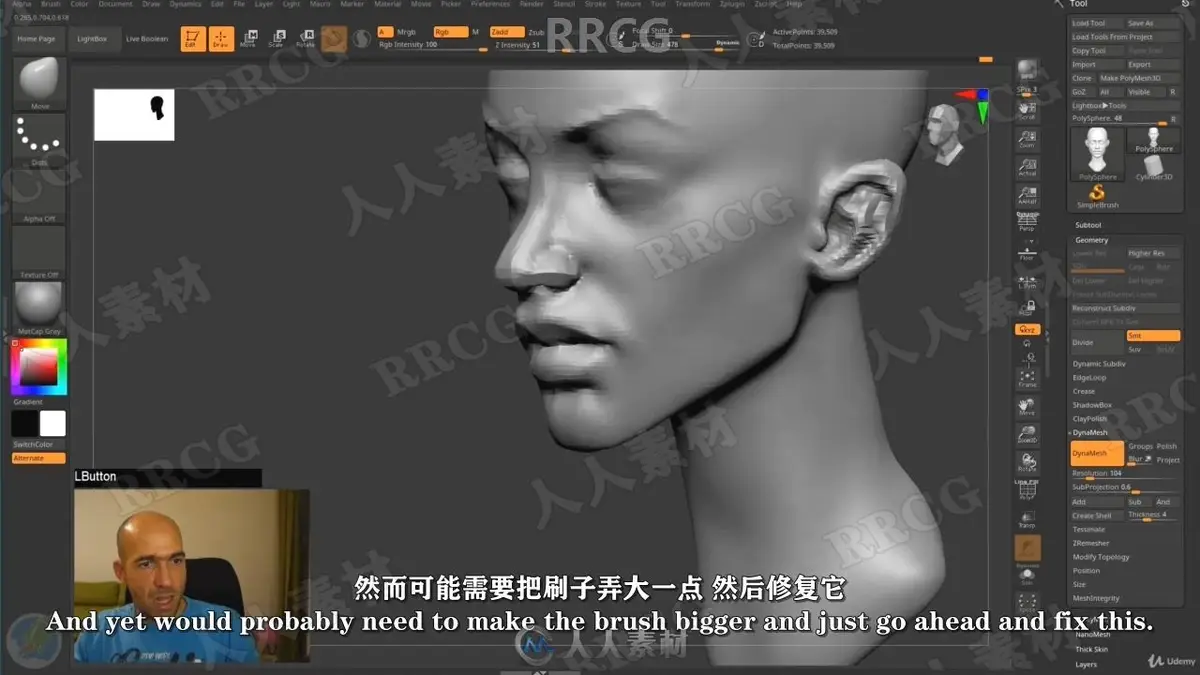Click the Live Boolean button
The height and width of the screenshot is (675, 1200).
pyautogui.click(x=147, y=39)
